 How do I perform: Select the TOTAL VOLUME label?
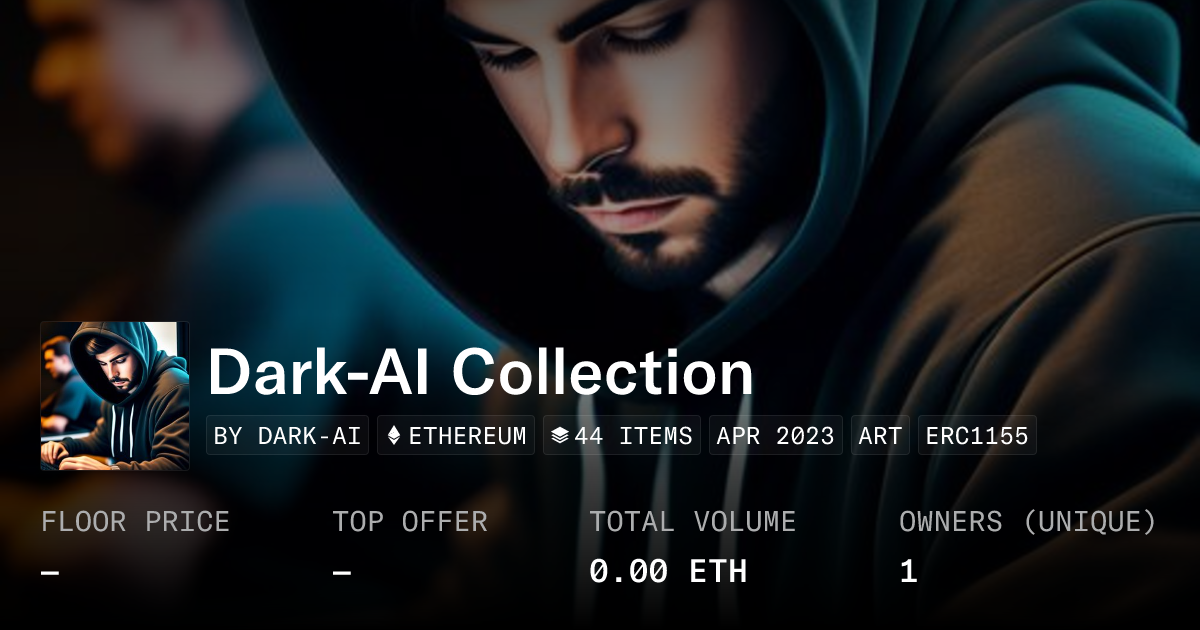(x=693, y=522)
